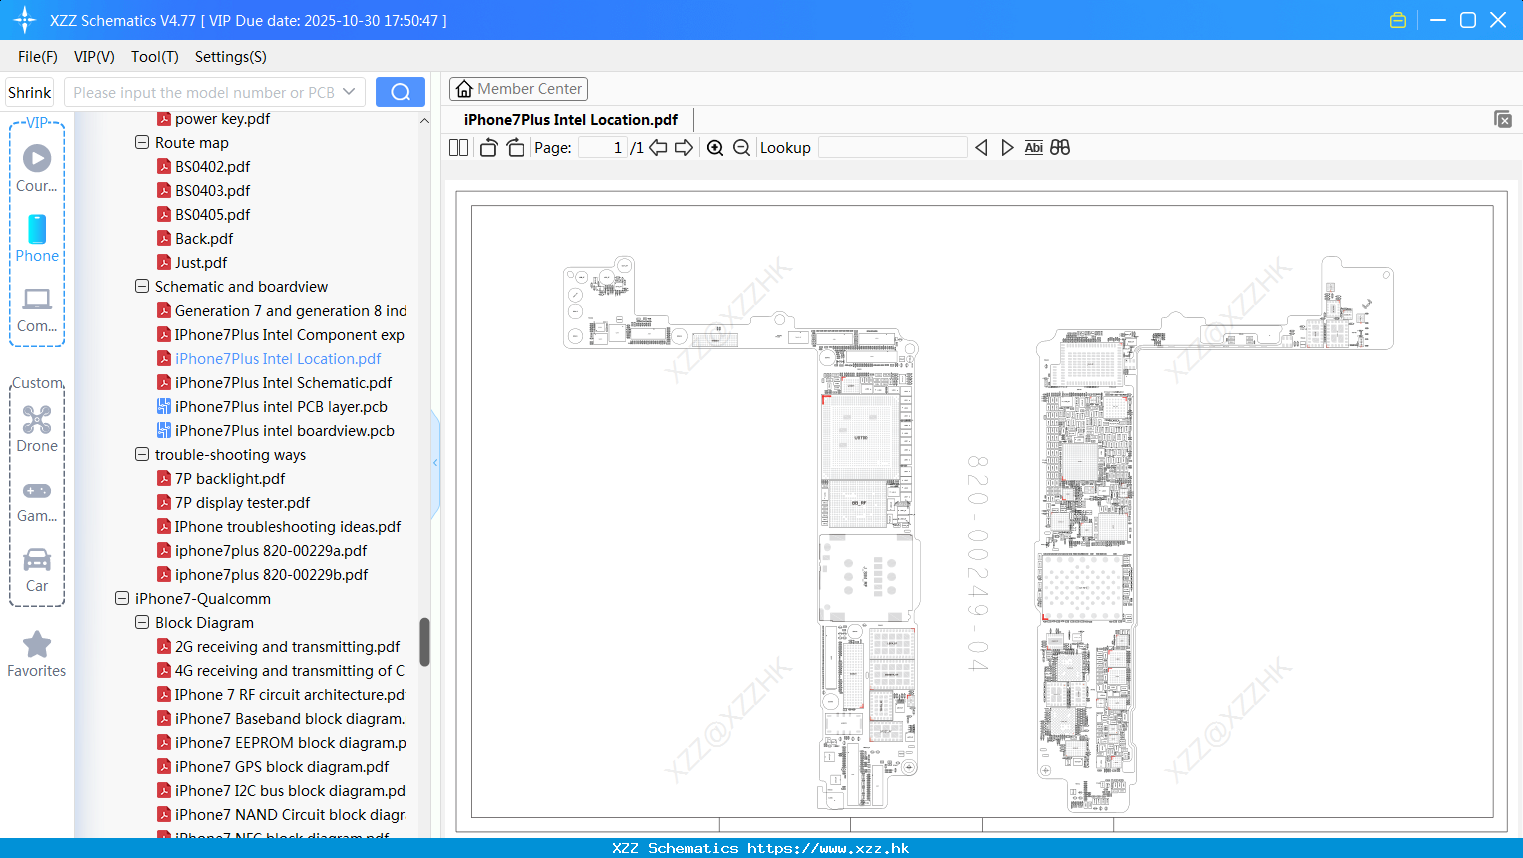The image size is (1523, 858).
Task: Toggle two-page view icon
Action: (x=458, y=148)
